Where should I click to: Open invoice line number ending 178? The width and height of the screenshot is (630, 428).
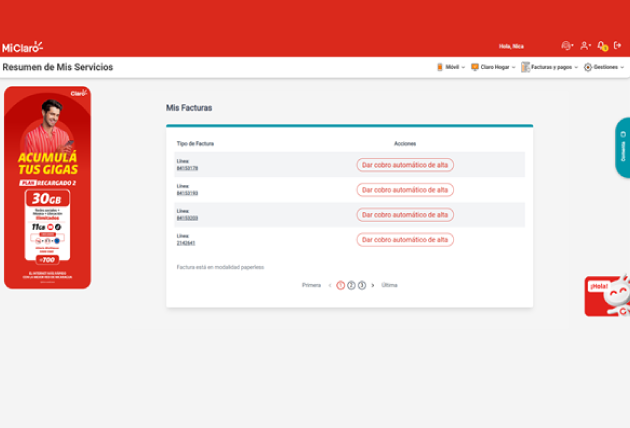click(187, 168)
